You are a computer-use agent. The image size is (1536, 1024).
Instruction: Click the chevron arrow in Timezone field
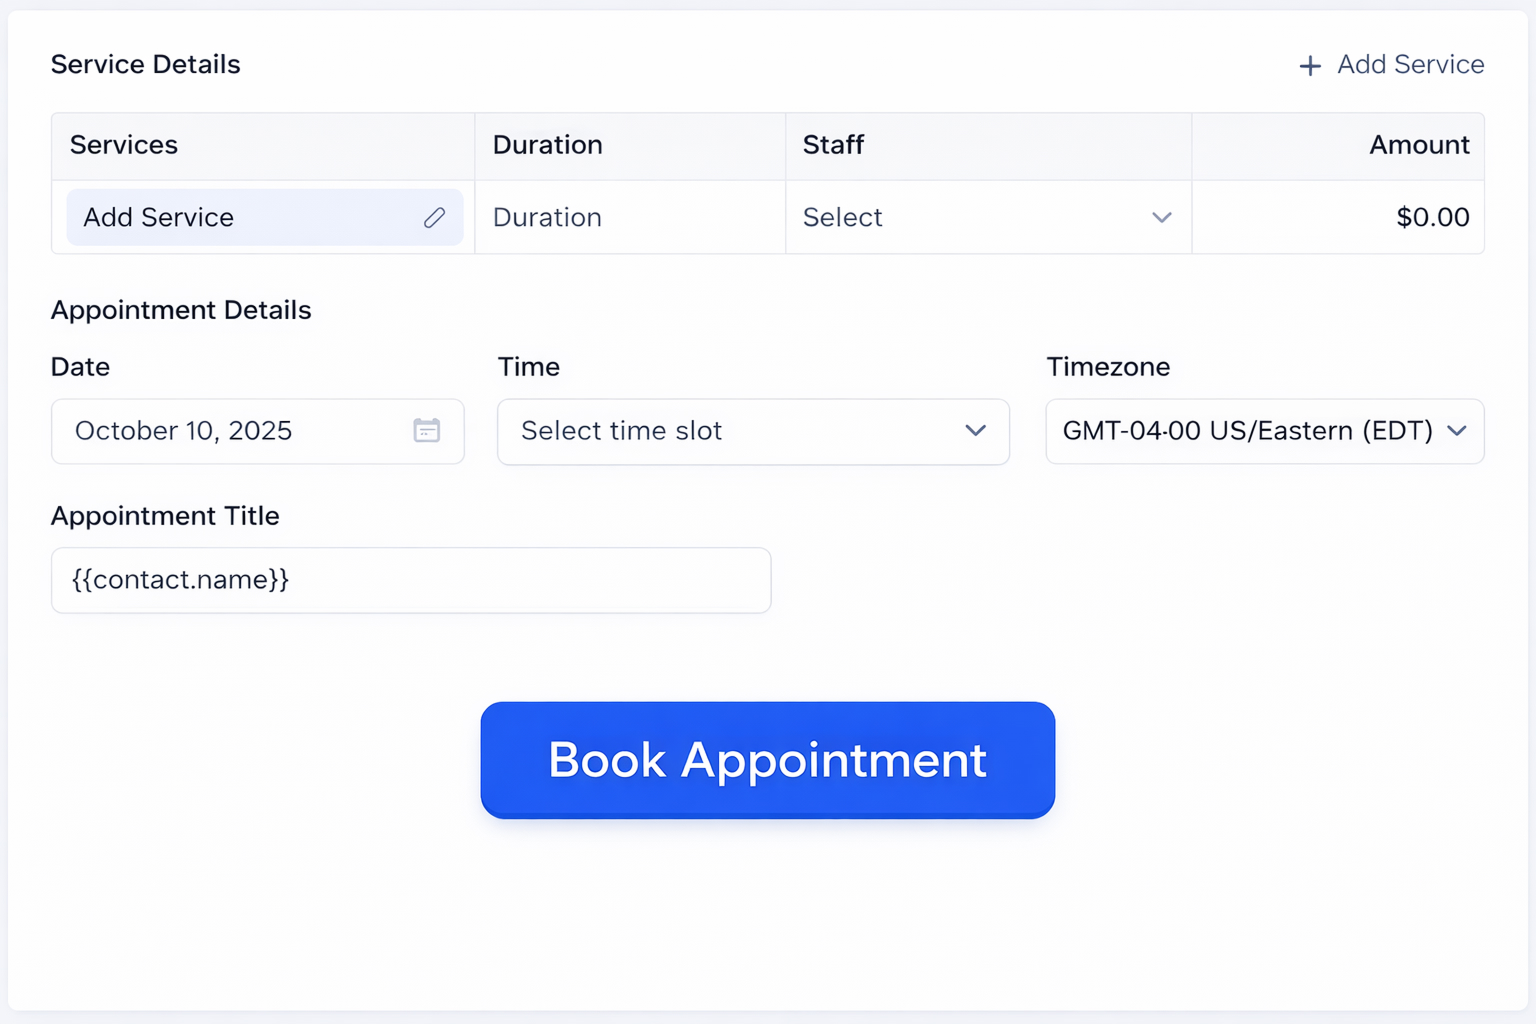(x=1457, y=431)
